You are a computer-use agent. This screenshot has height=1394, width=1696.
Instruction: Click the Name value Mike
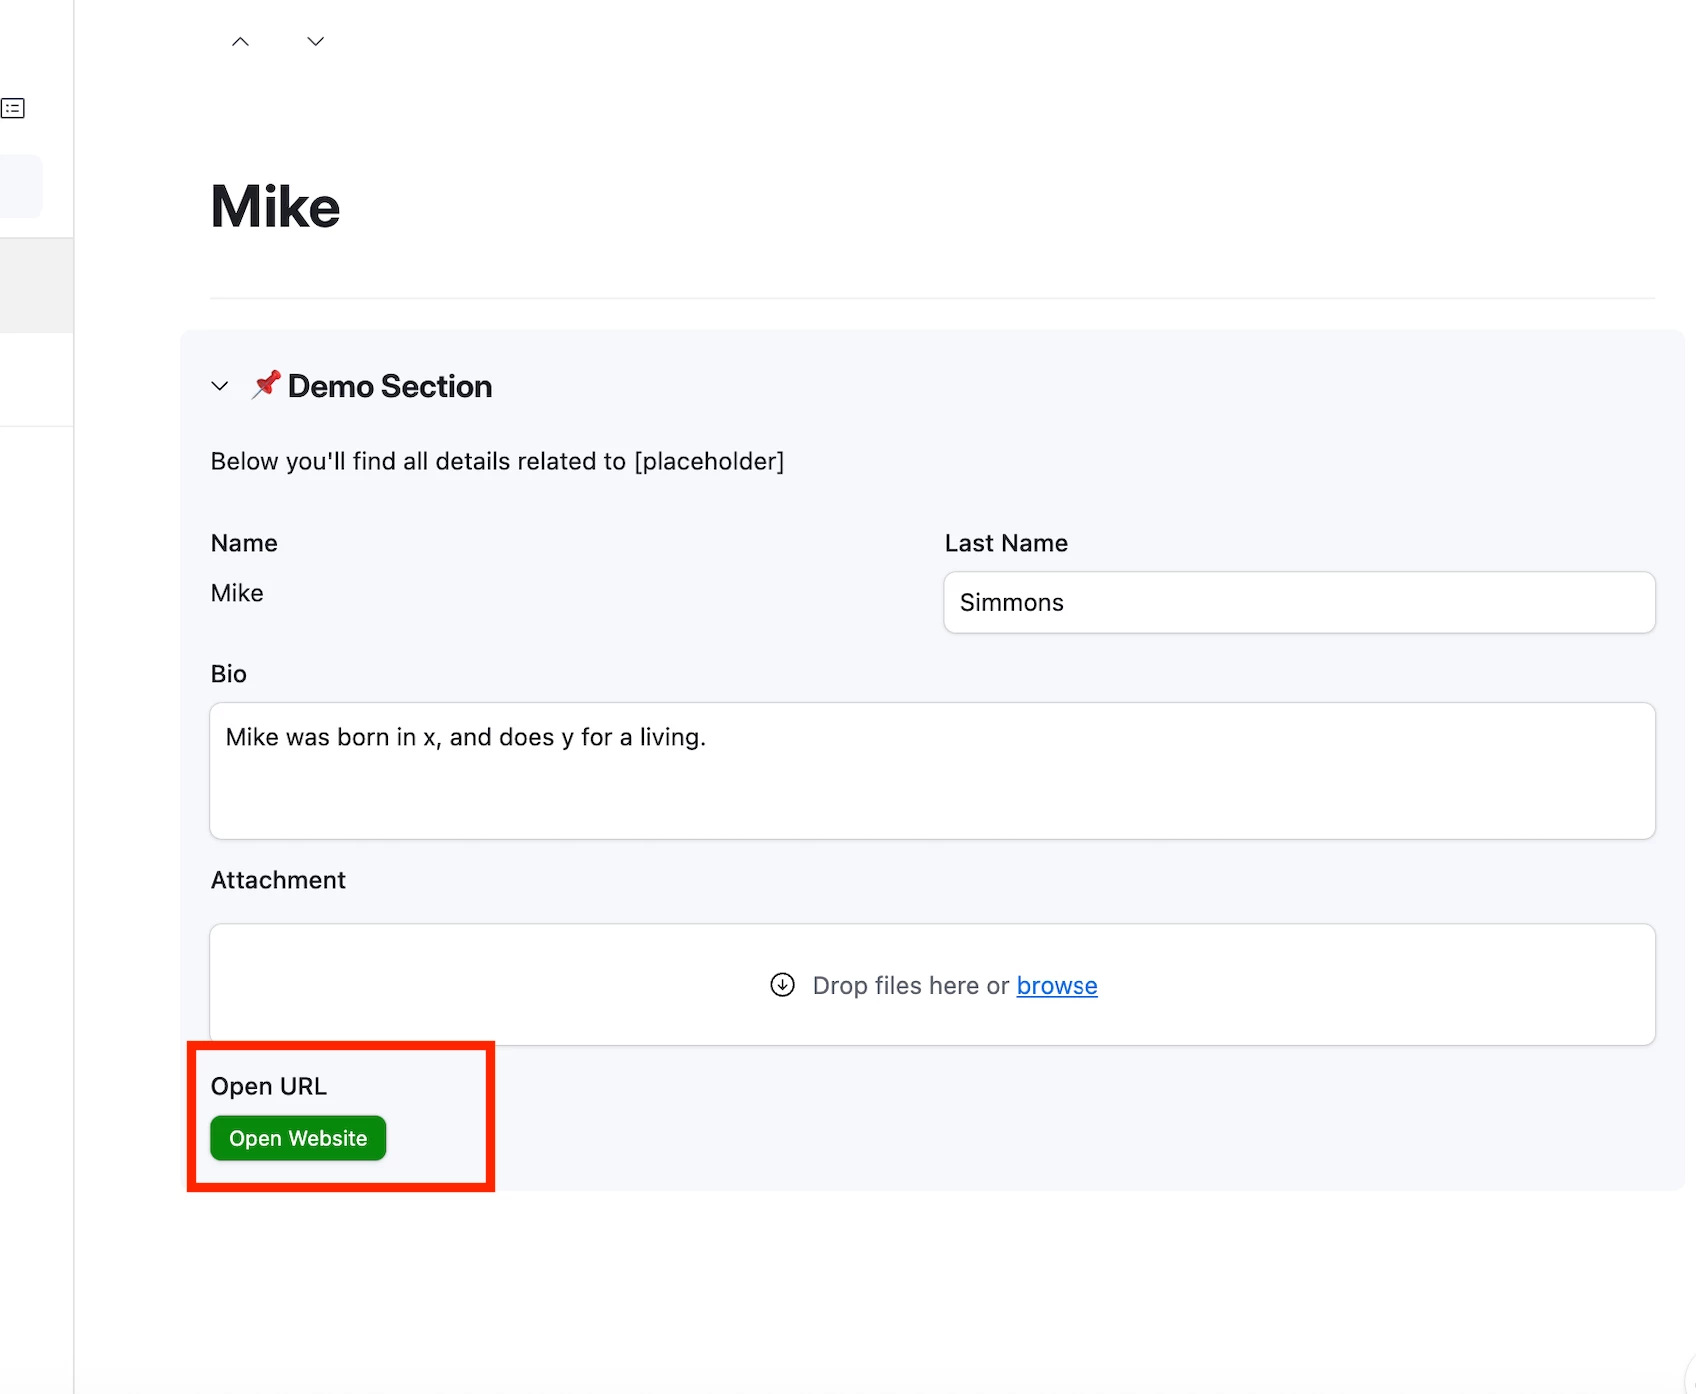click(237, 593)
